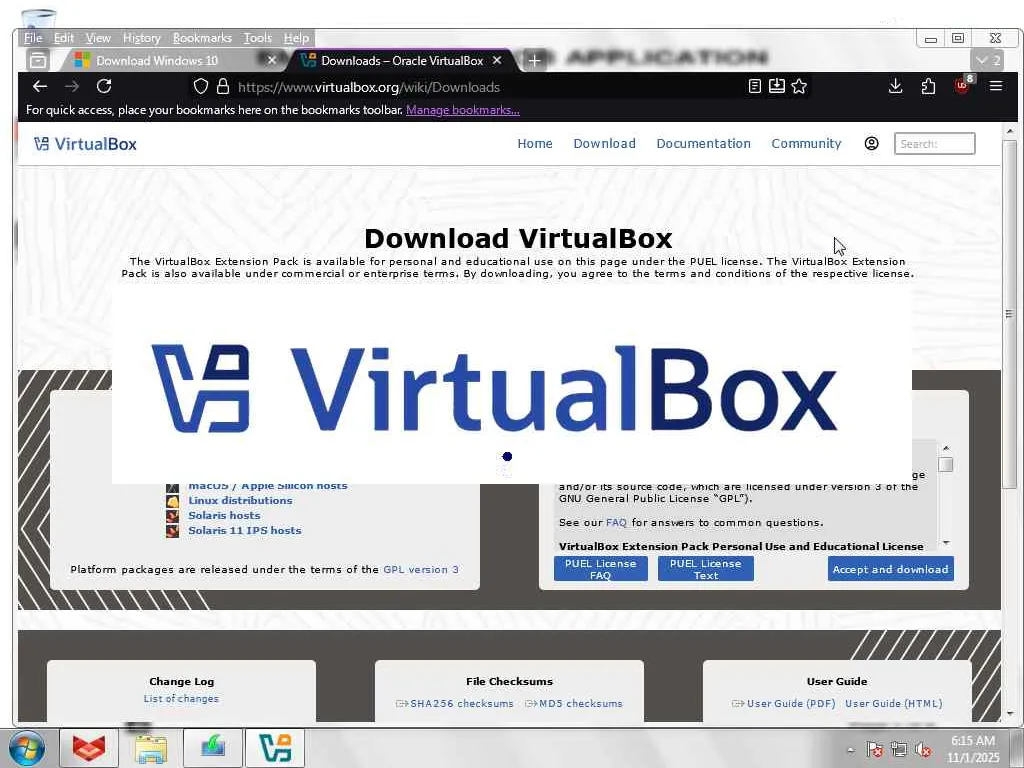Open the Community nav link
Viewport: 1024px width, 768px height.
pos(806,144)
